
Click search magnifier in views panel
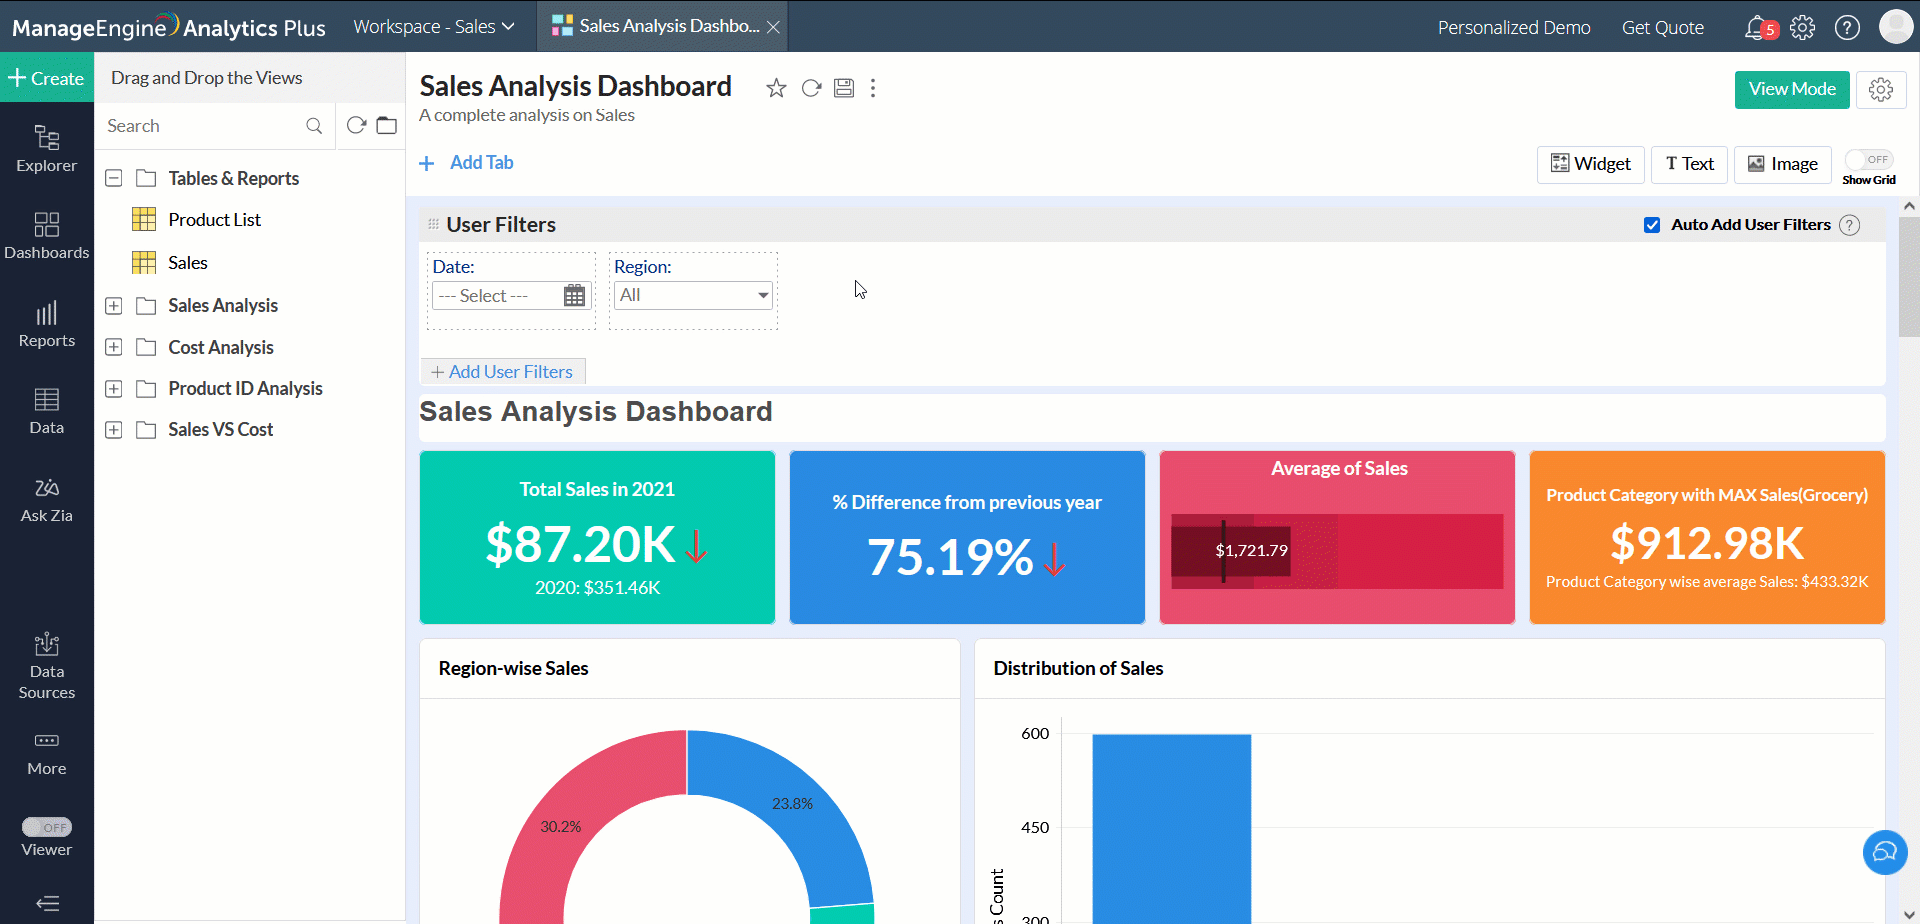coord(314,126)
